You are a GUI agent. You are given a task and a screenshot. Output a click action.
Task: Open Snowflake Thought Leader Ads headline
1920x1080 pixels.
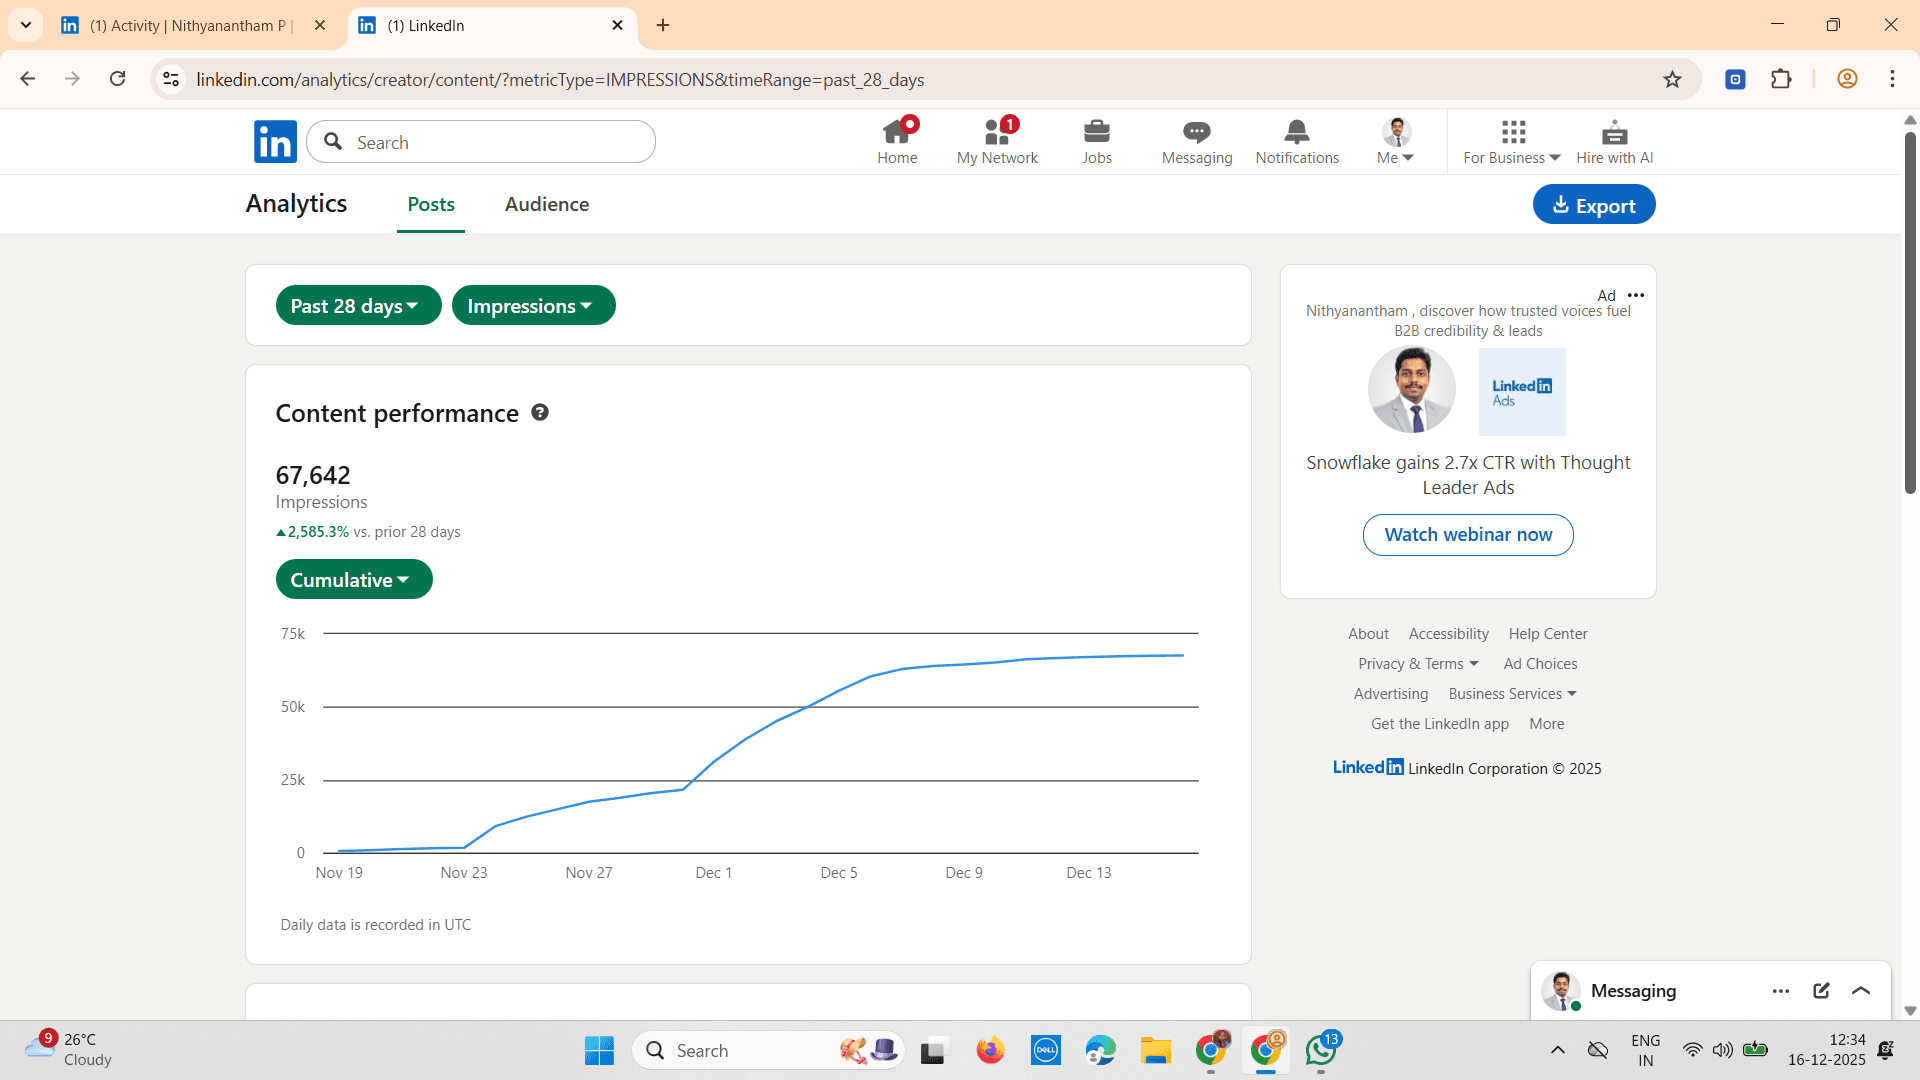pyautogui.click(x=1468, y=475)
